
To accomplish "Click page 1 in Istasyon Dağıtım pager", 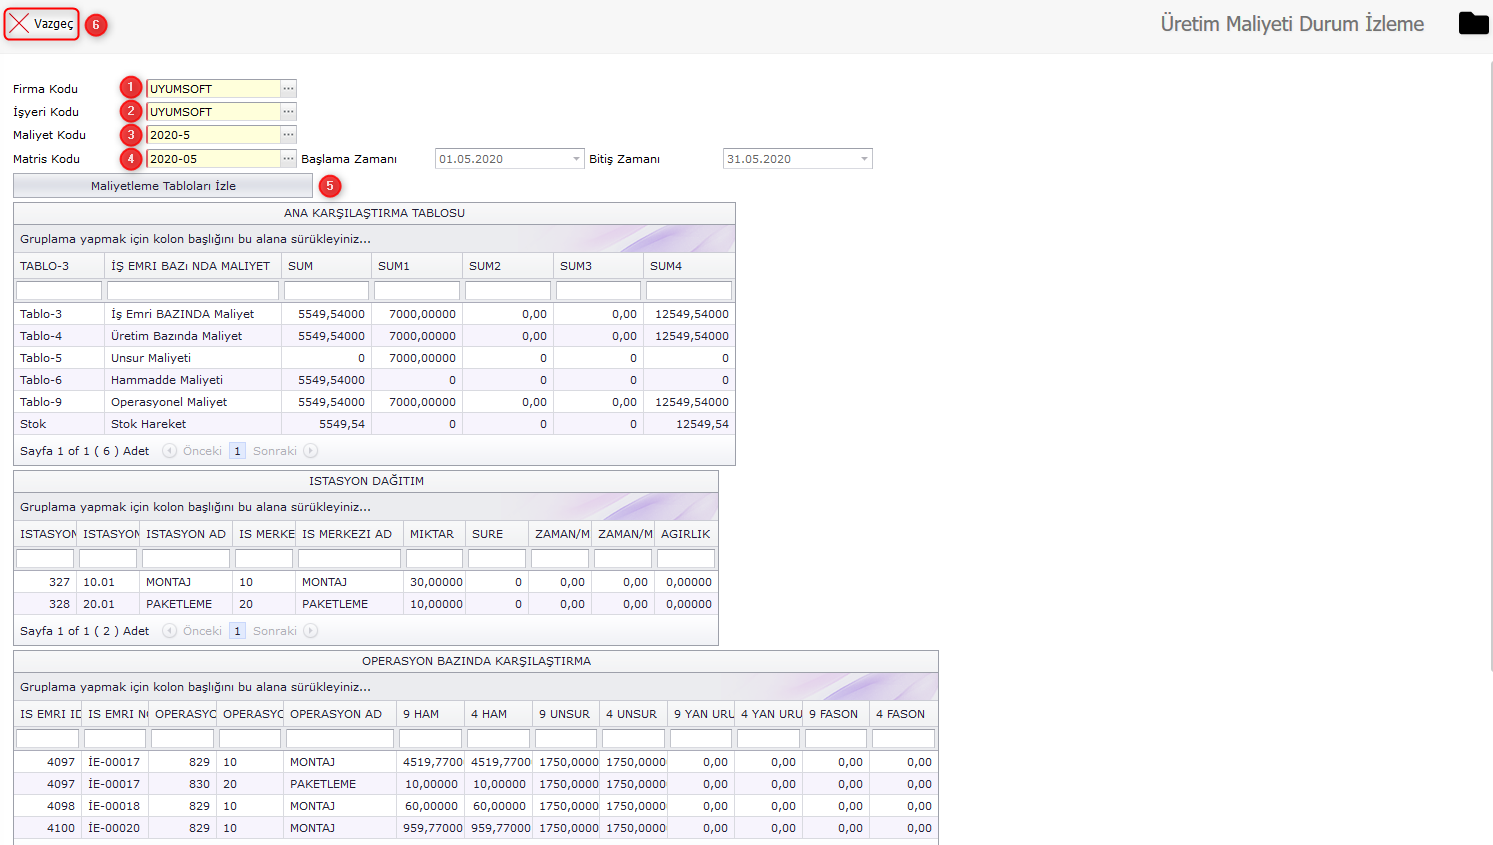I will (237, 631).
